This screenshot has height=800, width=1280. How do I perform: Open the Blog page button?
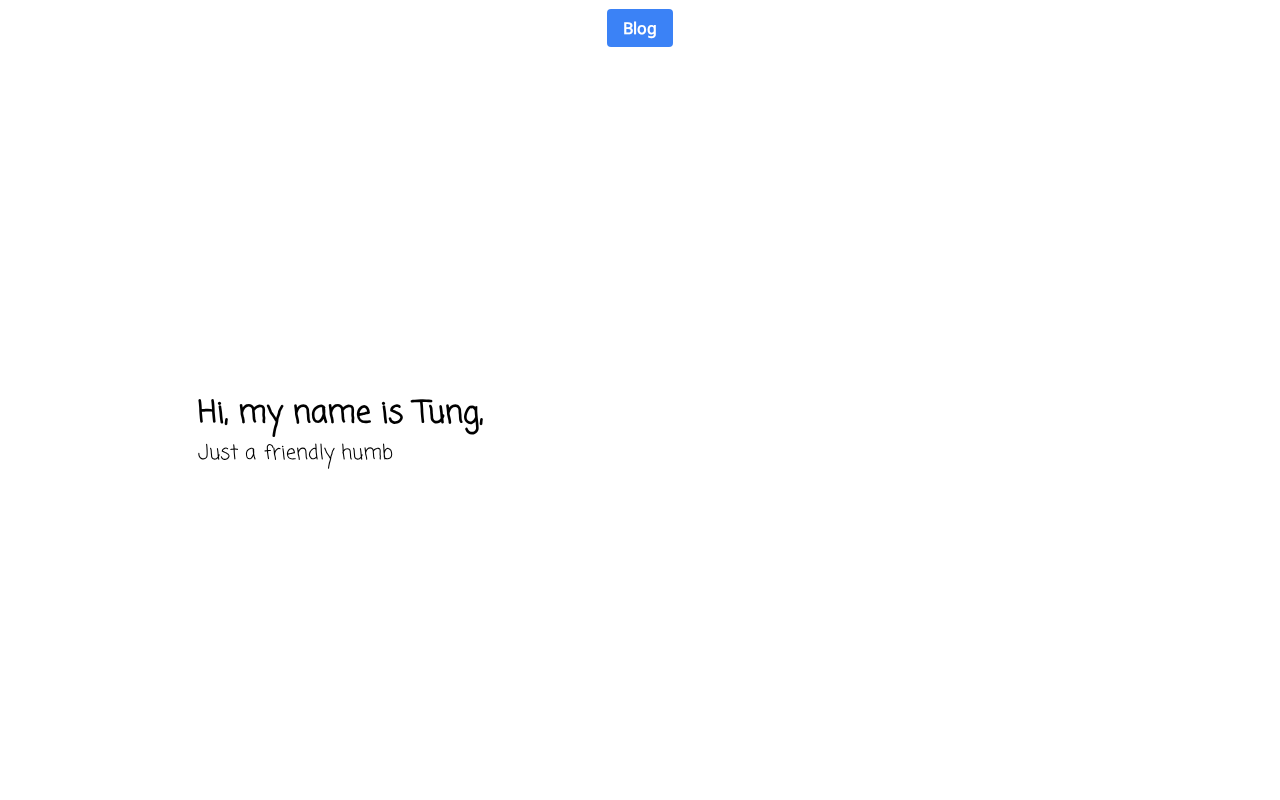[639, 28]
